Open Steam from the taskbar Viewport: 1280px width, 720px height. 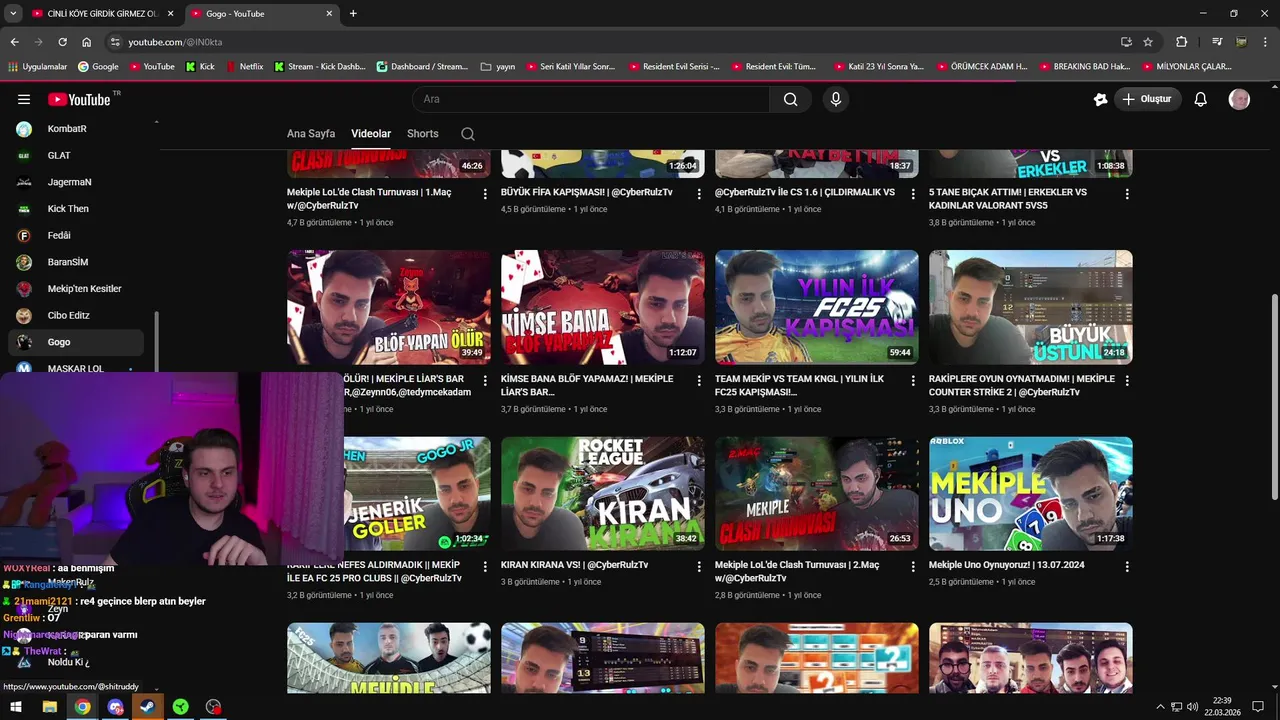tap(148, 706)
